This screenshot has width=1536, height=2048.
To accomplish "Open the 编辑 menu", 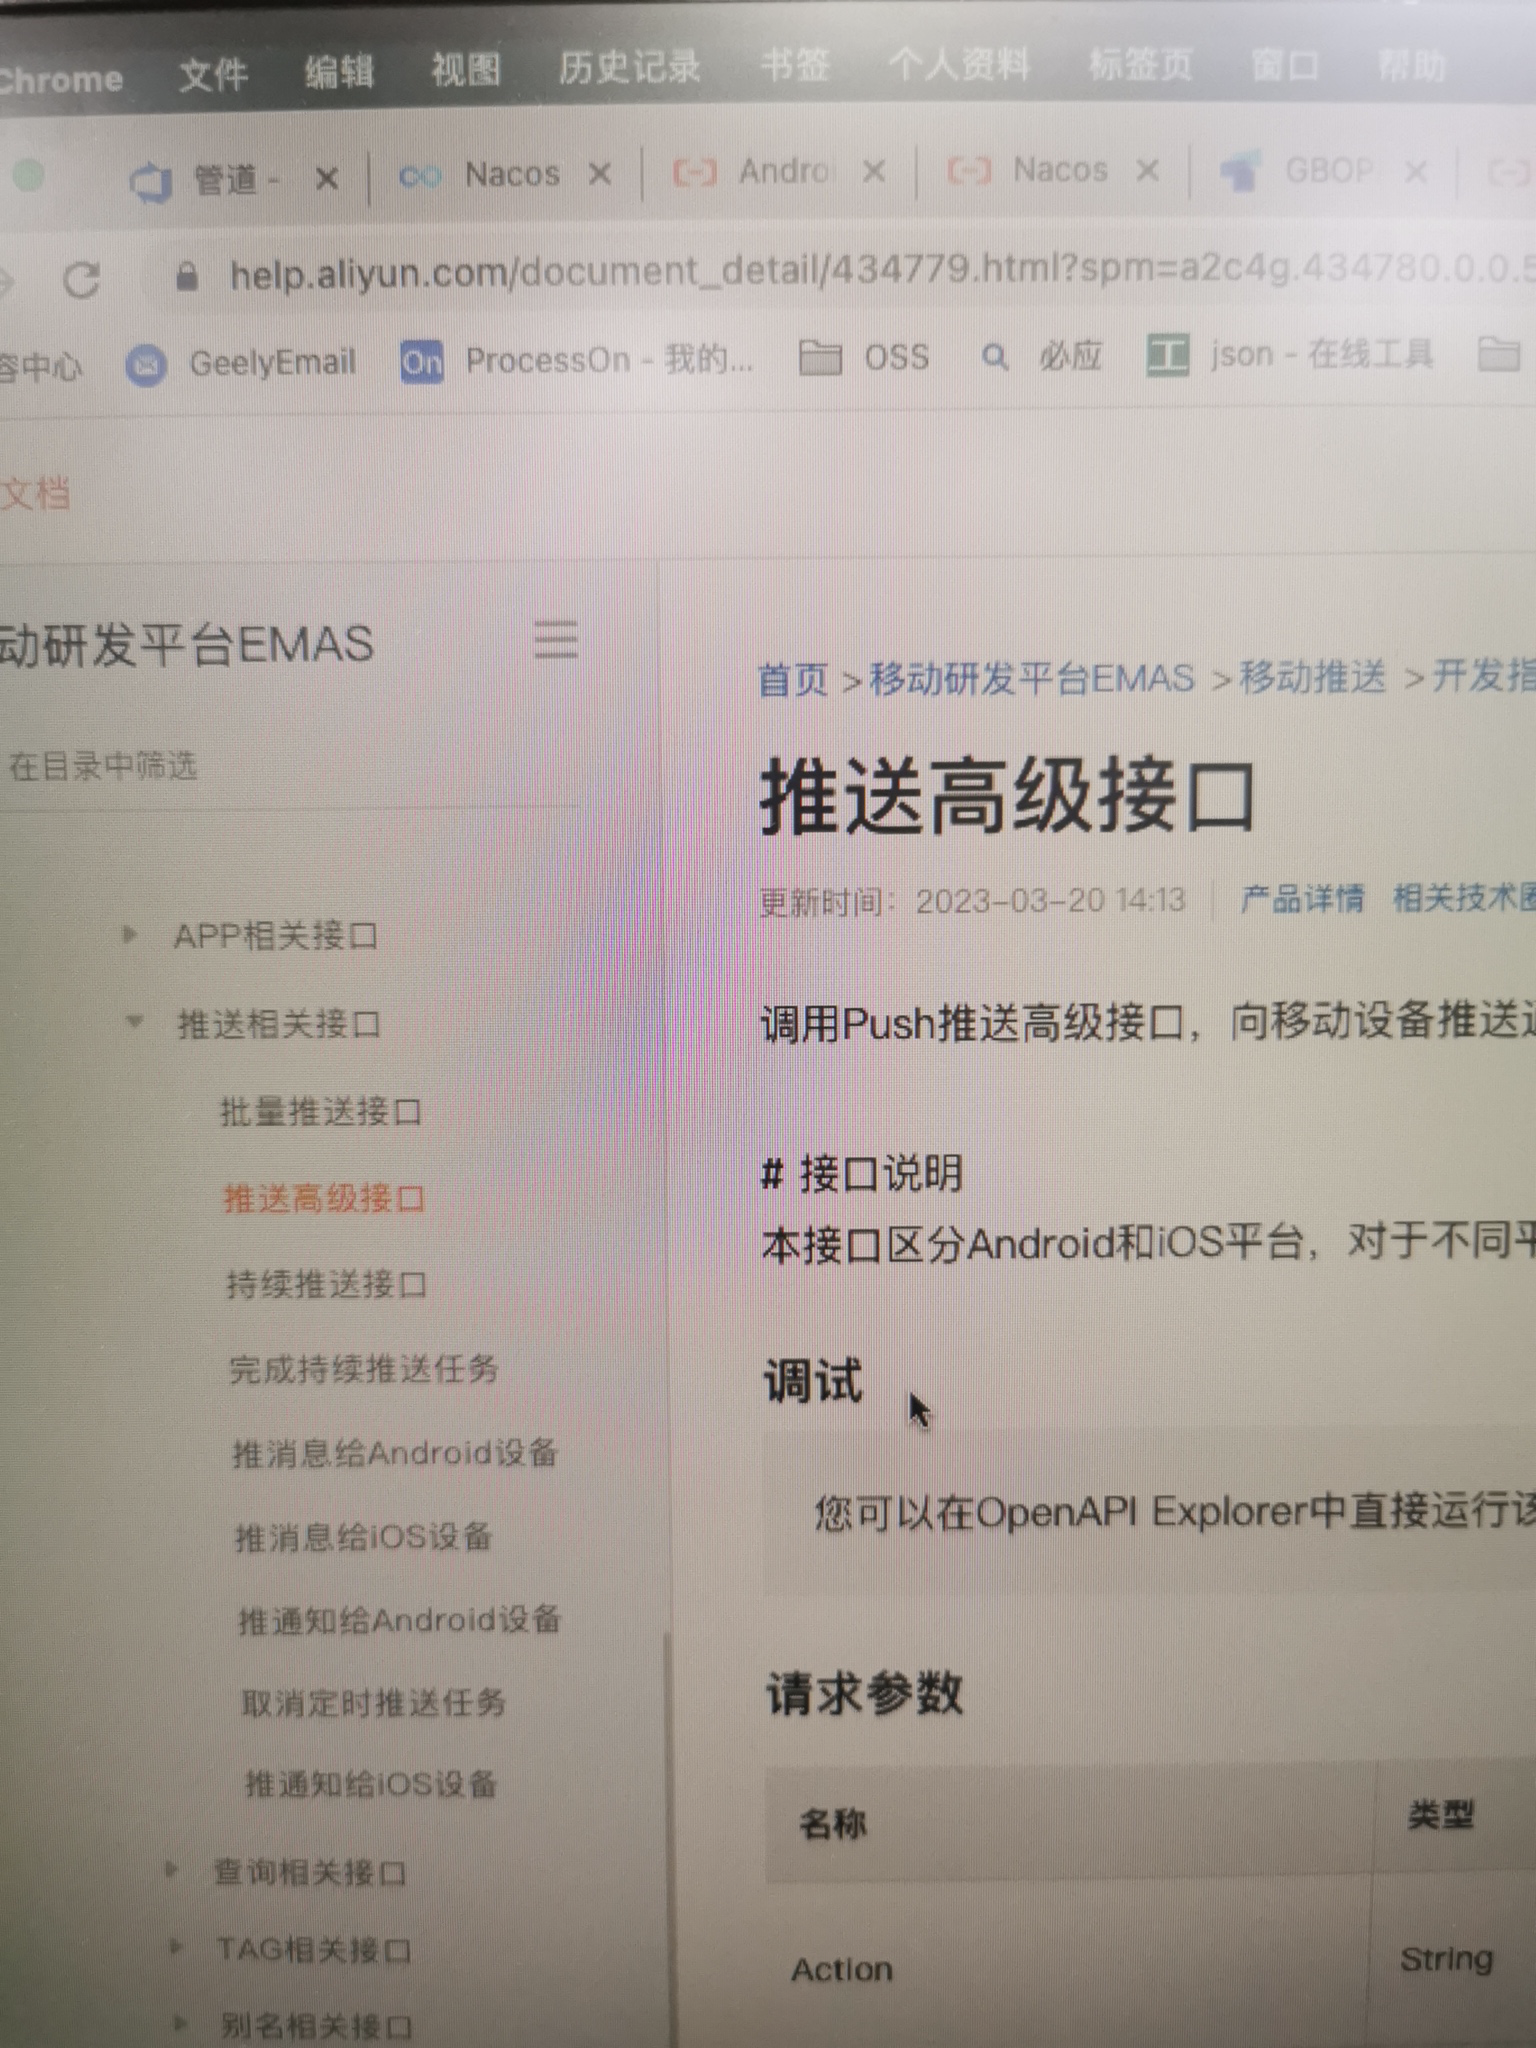I will click(340, 71).
